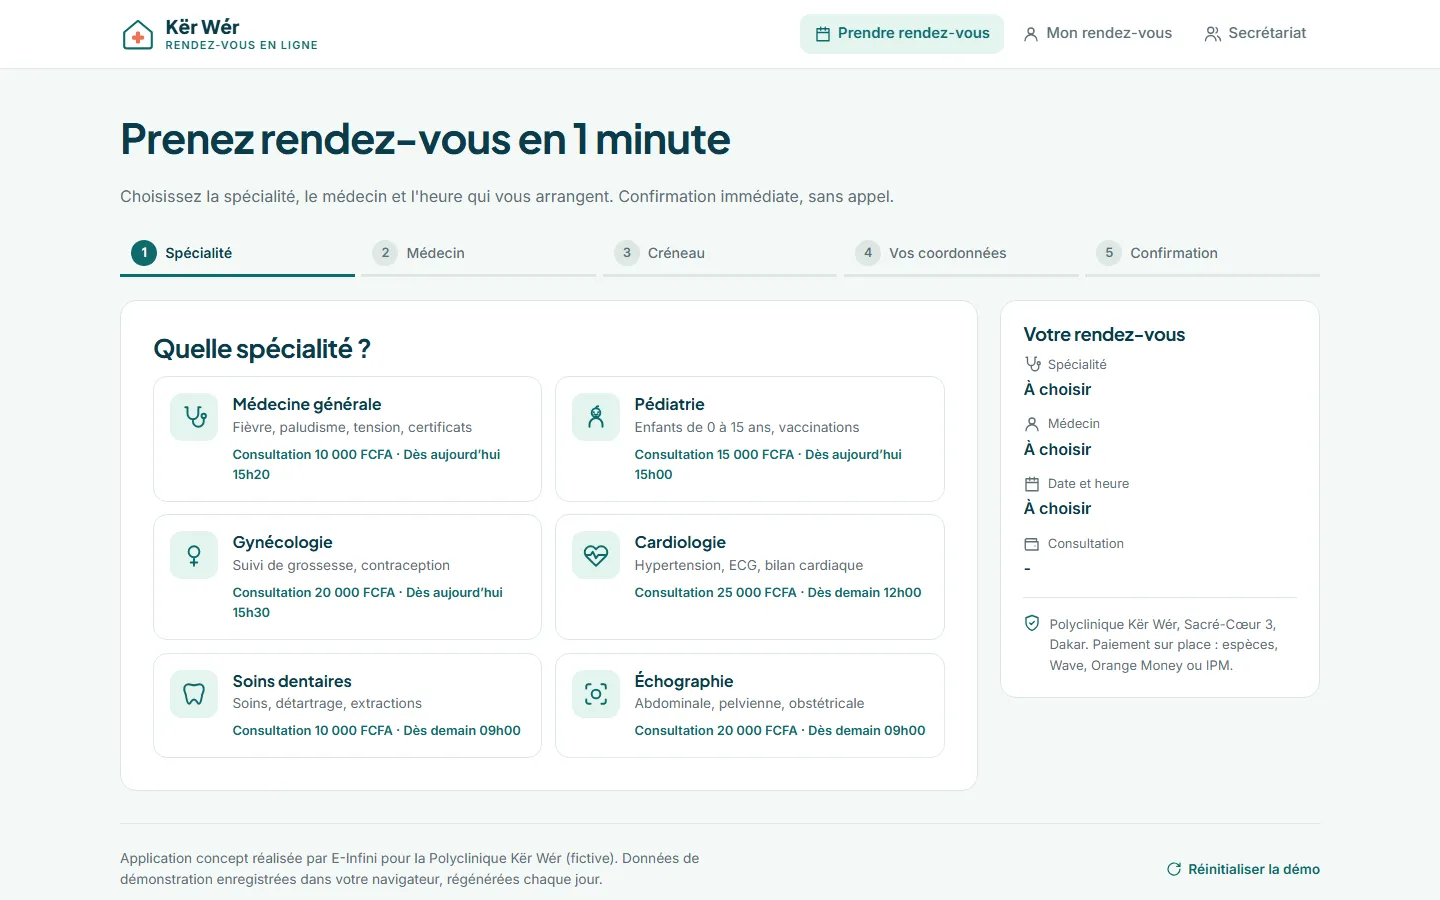Click "Fièvre, paludisme, tension, certificats" text

[x=352, y=427]
